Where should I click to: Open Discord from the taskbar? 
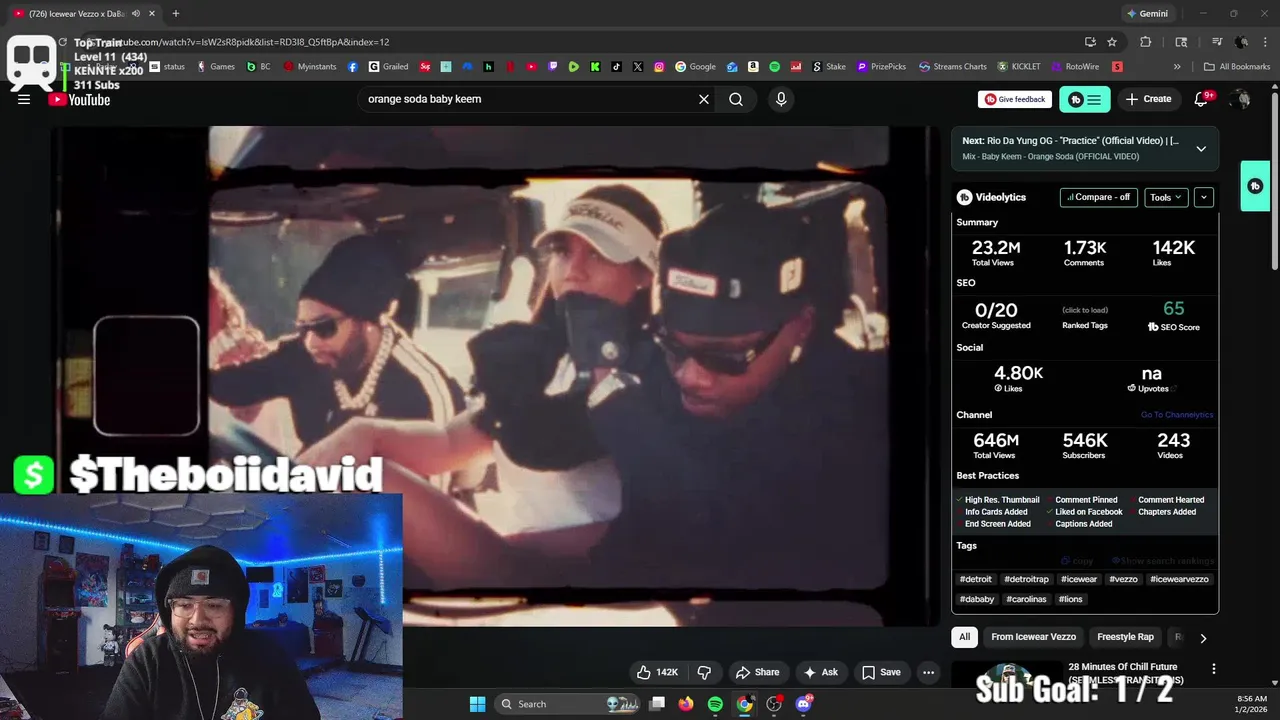[804, 704]
